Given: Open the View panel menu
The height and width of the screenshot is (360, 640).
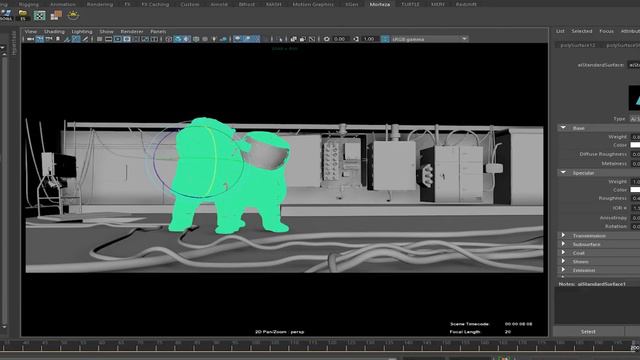Looking at the screenshot, I should click(x=31, y=31).
